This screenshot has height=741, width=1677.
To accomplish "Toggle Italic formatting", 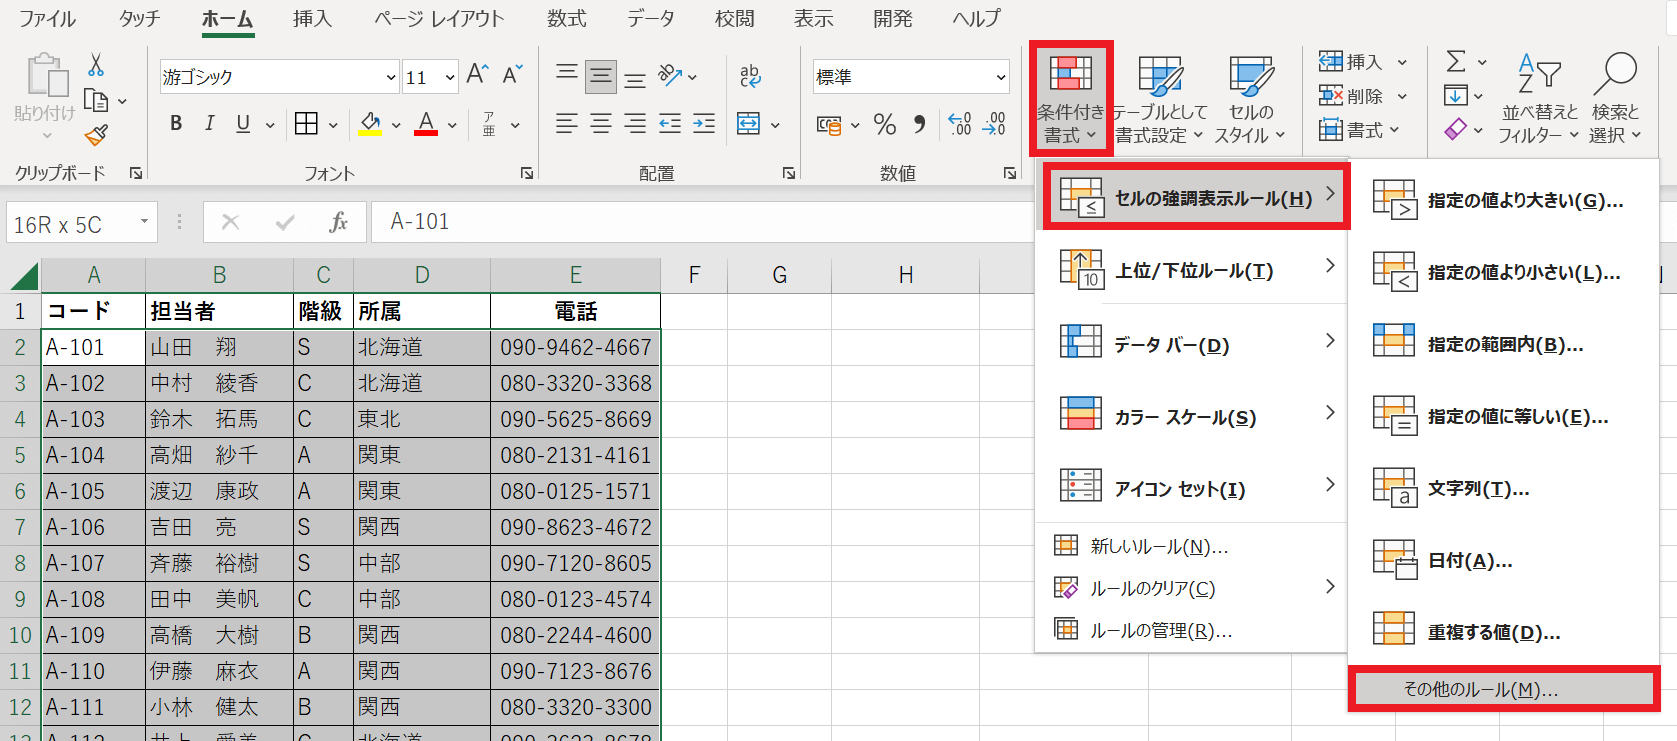I will (209, 124).
